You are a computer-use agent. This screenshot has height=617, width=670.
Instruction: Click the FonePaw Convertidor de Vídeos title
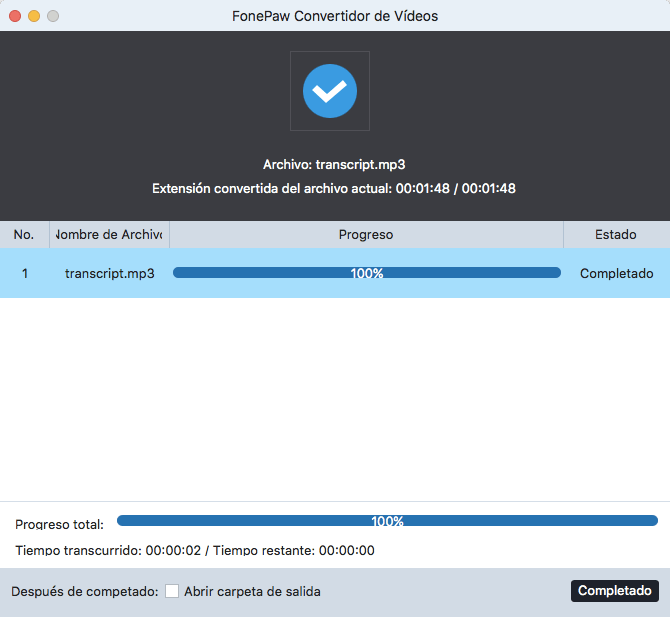coord(335,16)
